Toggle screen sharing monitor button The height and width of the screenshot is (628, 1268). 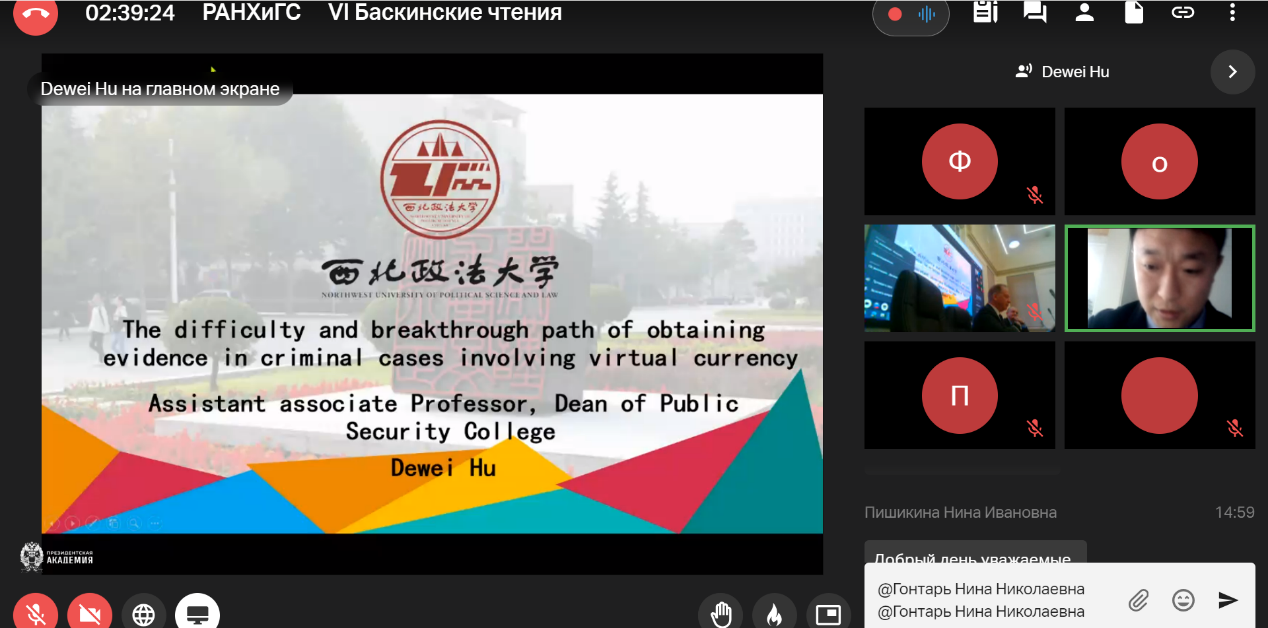(197, 613)
